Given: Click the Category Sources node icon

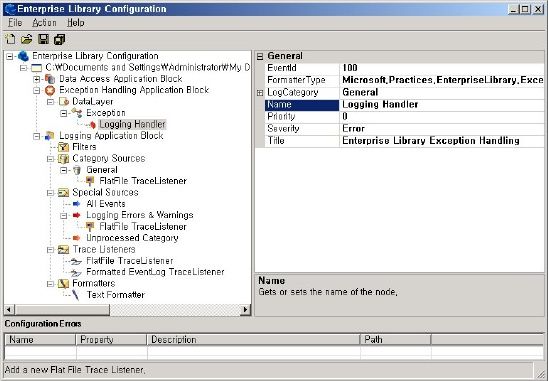Looking at the screenshot, I should pyautogui.click(x=64, y=159).
